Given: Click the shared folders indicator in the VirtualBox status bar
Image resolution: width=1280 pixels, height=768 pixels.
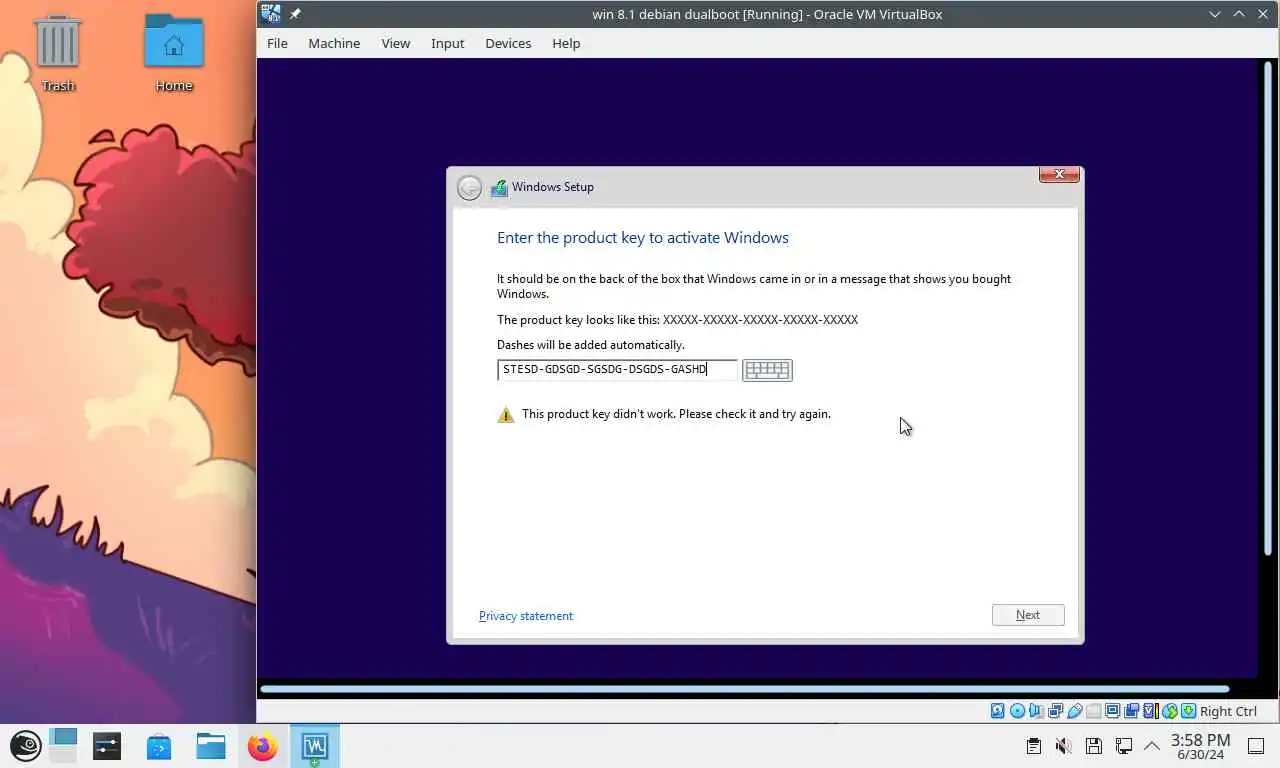Looking at the screenshot, I should [1093, 711].
